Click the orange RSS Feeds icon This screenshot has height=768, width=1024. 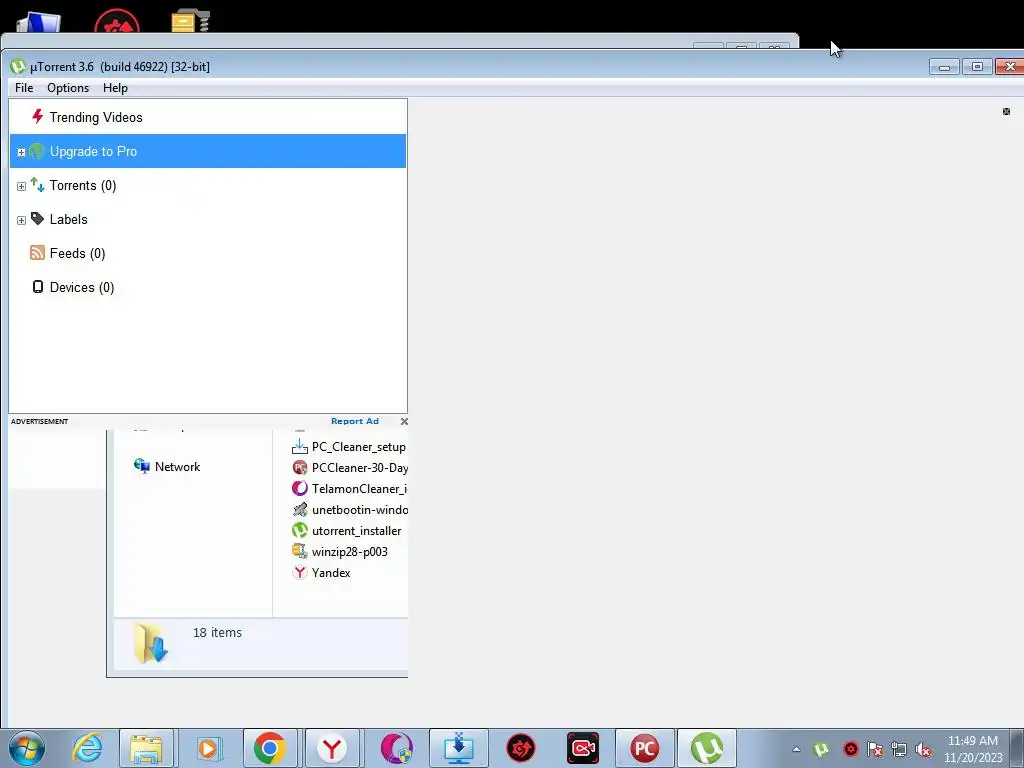point(37,253)
